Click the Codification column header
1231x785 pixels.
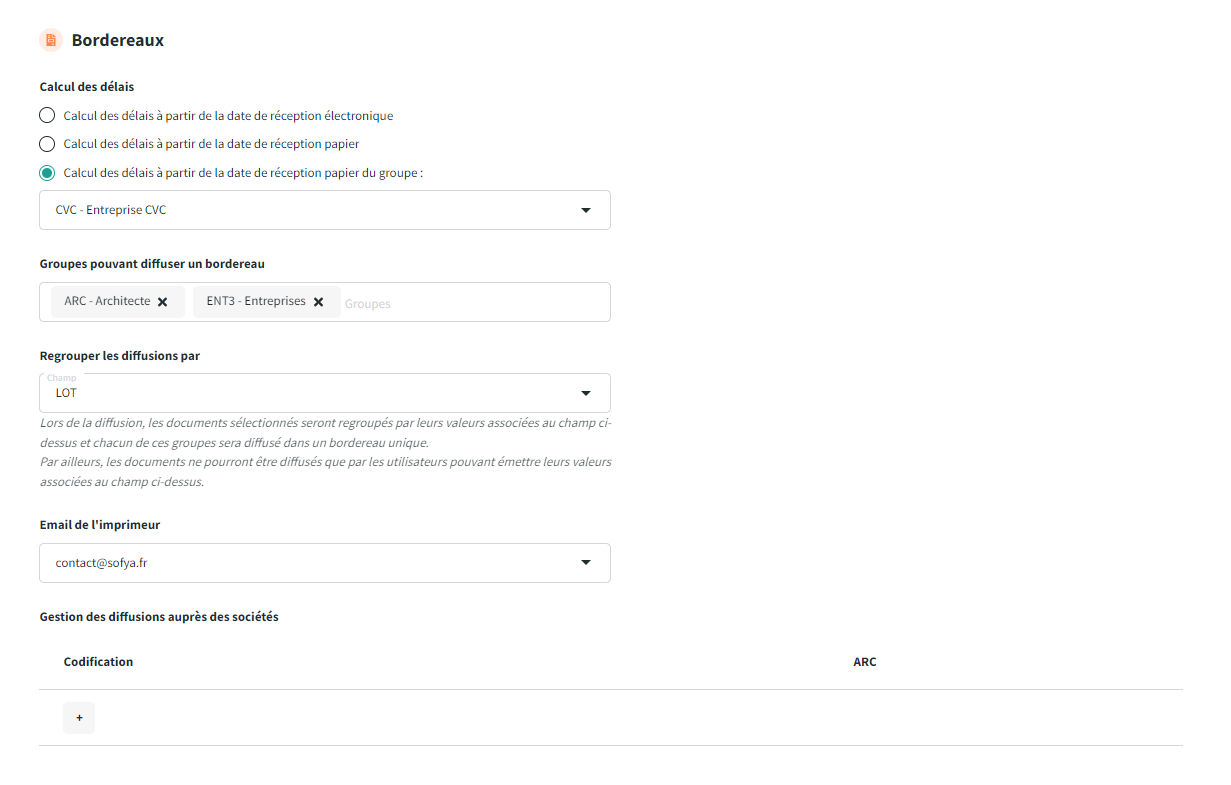click(x=98, y=662)
